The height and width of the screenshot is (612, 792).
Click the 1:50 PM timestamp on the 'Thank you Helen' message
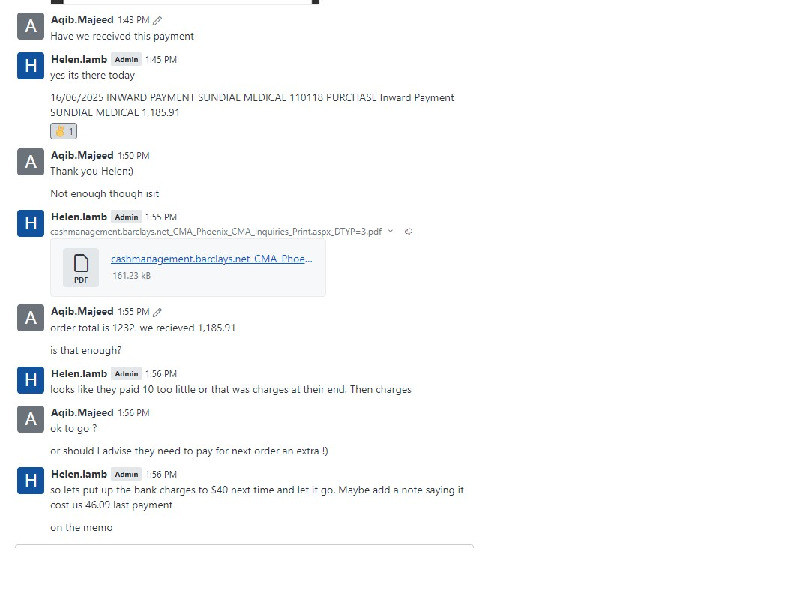point(133,156)
